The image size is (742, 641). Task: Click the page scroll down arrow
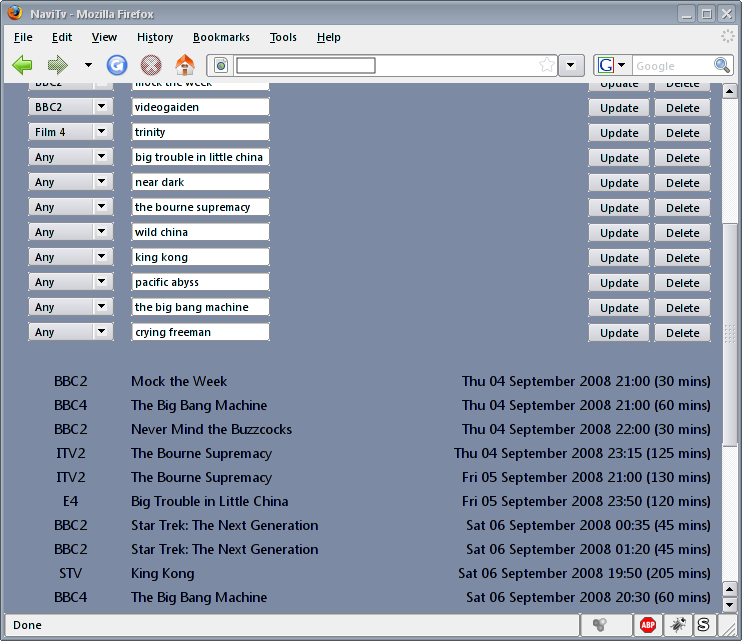[729, 605]
